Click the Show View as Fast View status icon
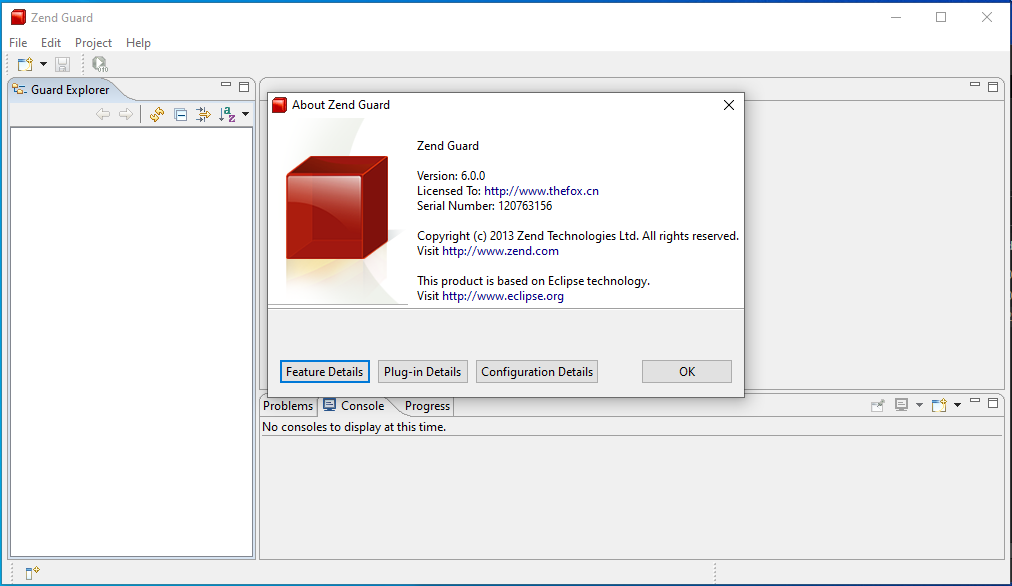Viewport: 1012px width, 586px height. 32,572
